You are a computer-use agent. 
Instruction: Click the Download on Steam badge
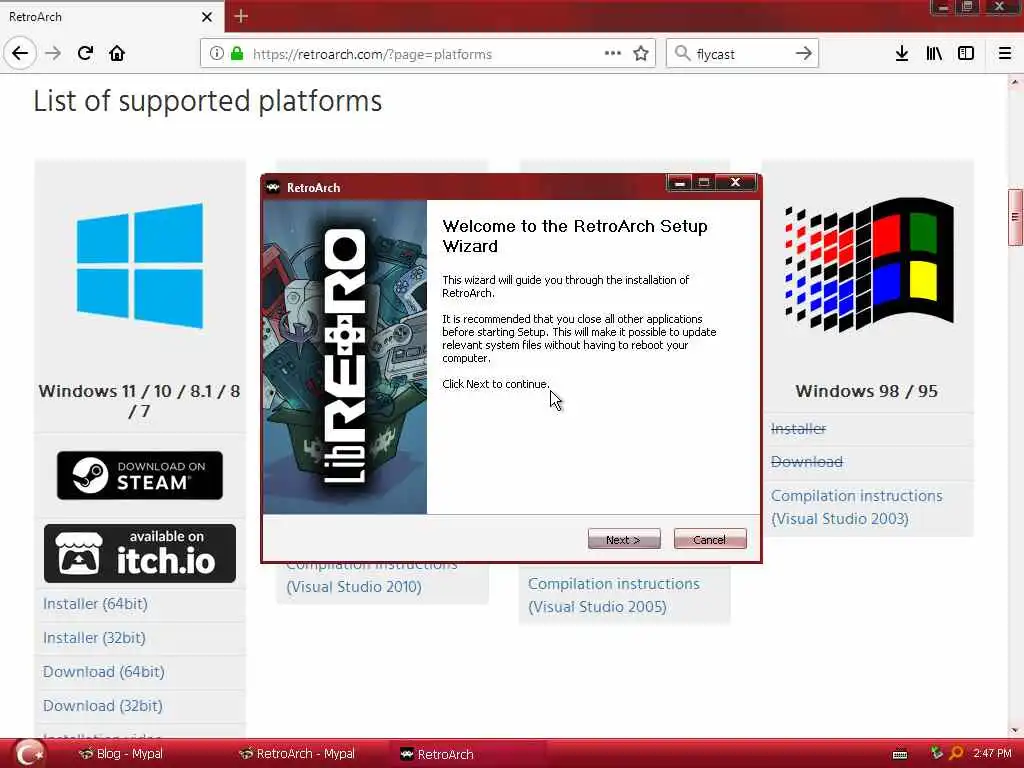click(140, 475)
